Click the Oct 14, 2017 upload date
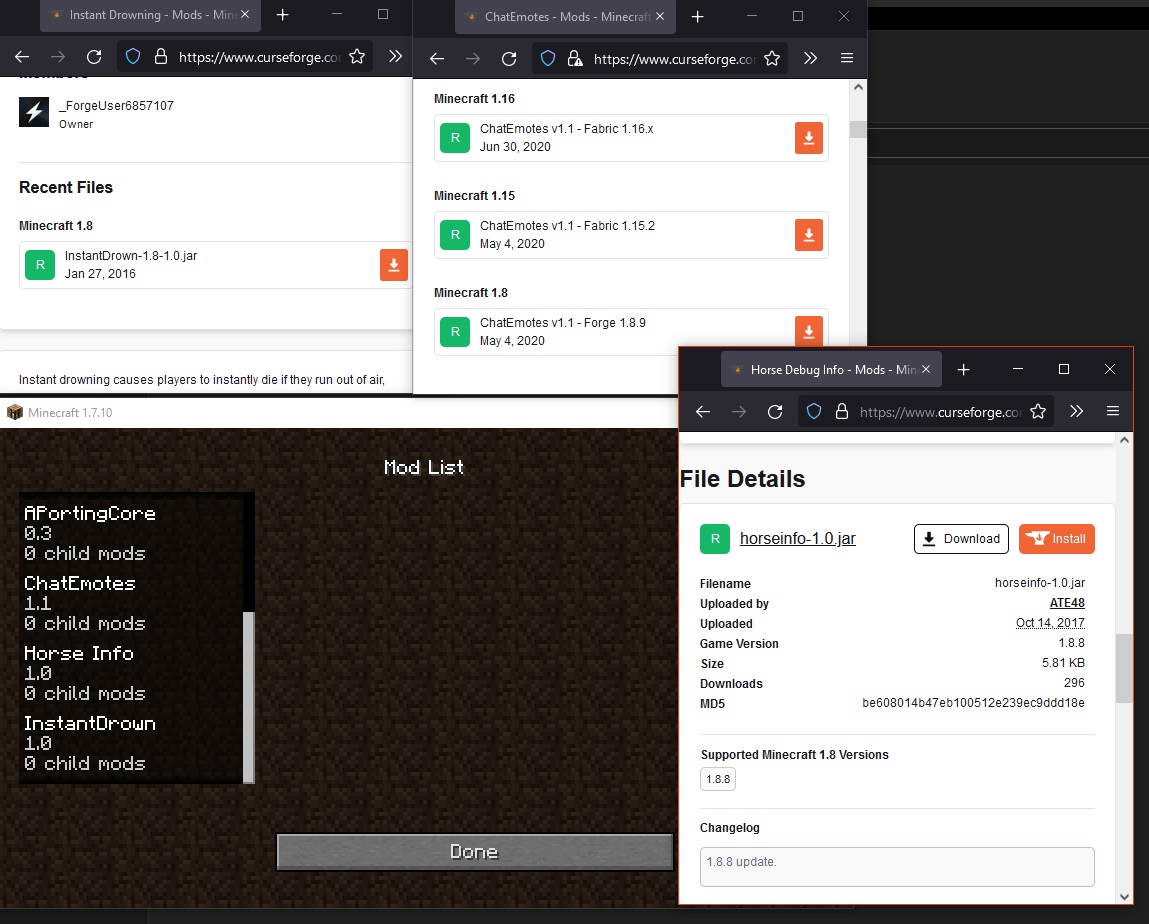1149x924 pixels. tap(1050, 623)
